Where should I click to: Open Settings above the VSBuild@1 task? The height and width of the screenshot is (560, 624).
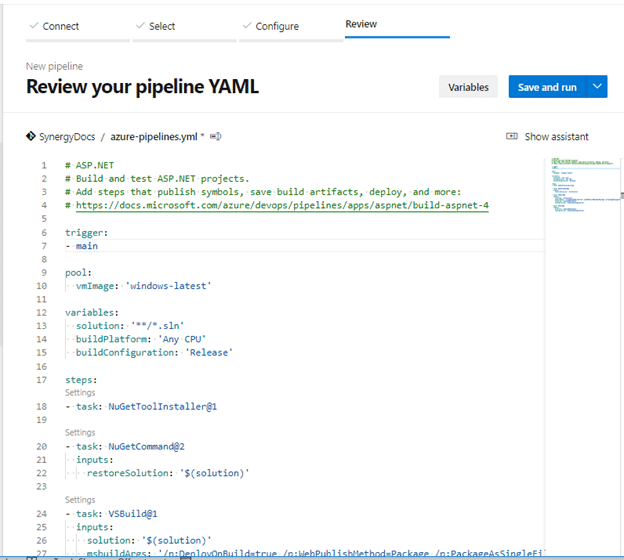click(x=80, y=499)
